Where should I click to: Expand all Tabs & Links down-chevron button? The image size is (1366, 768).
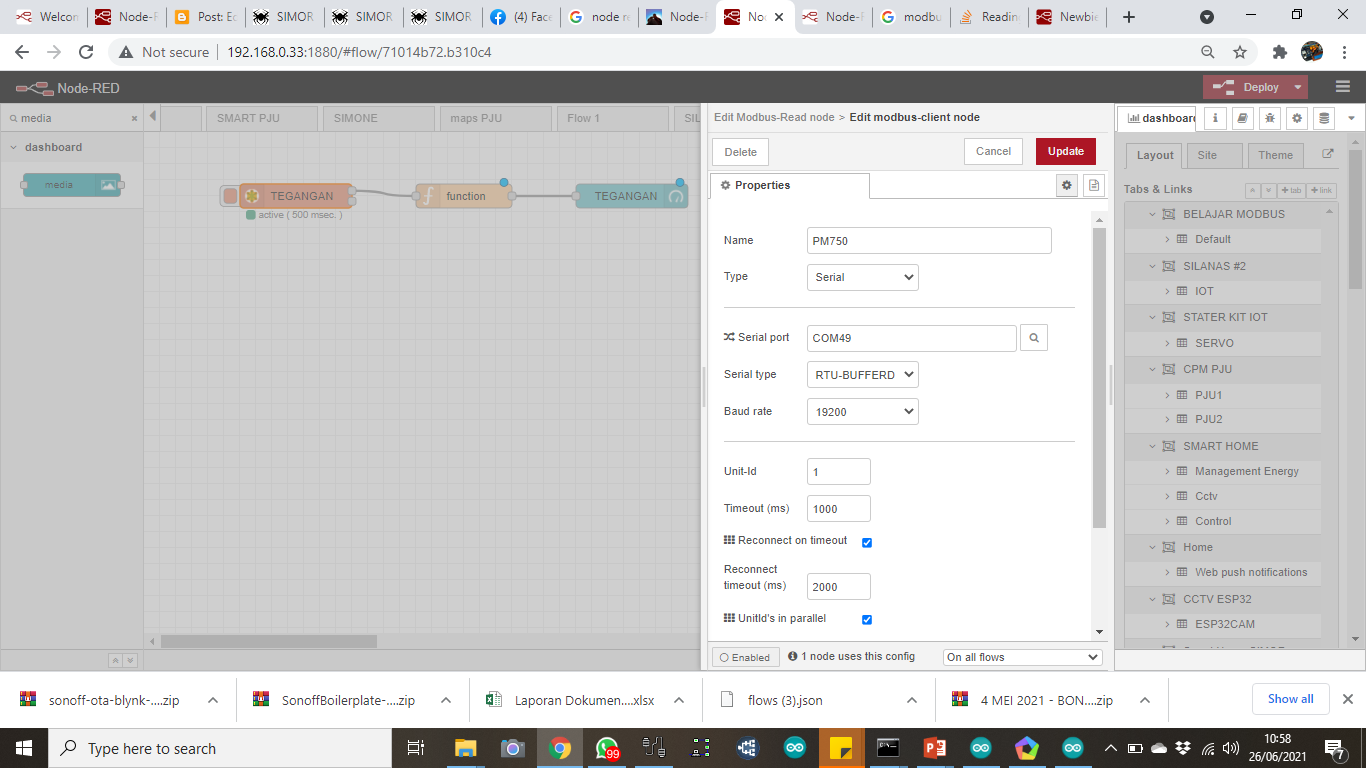1269,190
